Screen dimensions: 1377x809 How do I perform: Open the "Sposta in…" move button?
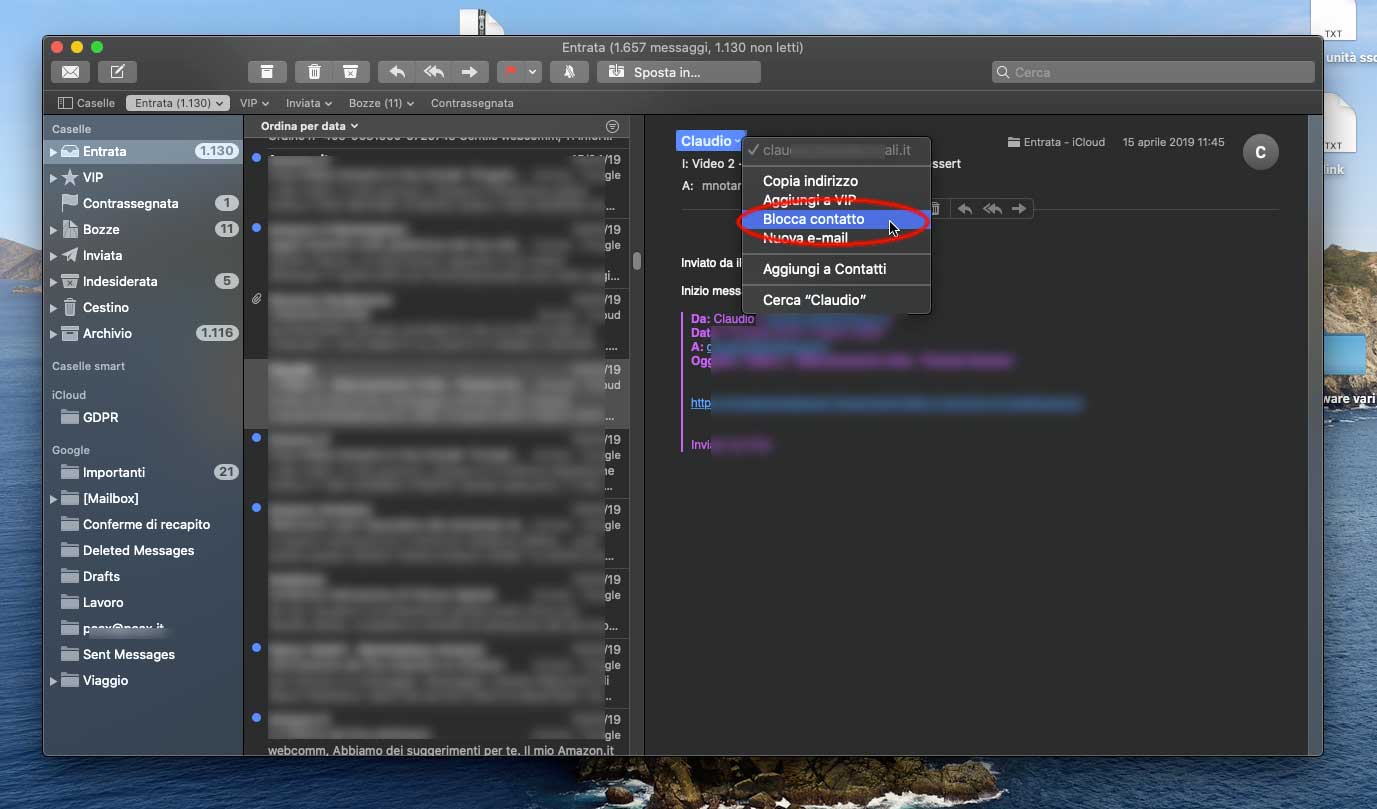click(679, 72)
